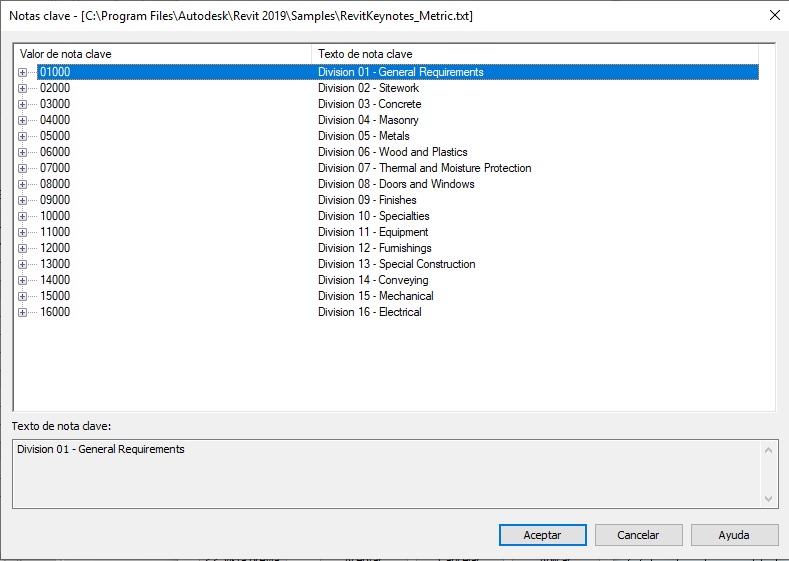
Task: Open help with the Ayuda button
Action: 734,535
